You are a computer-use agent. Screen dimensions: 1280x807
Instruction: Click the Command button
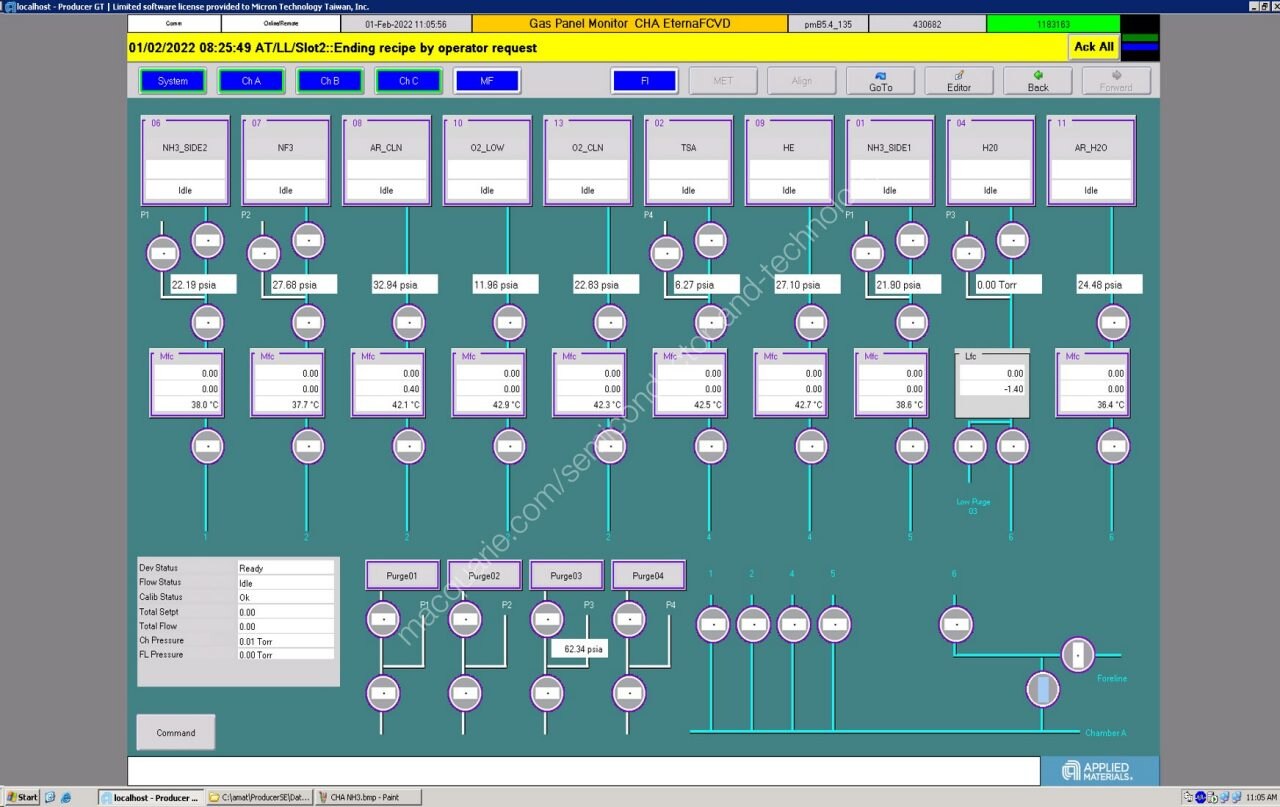click(176, 733)
